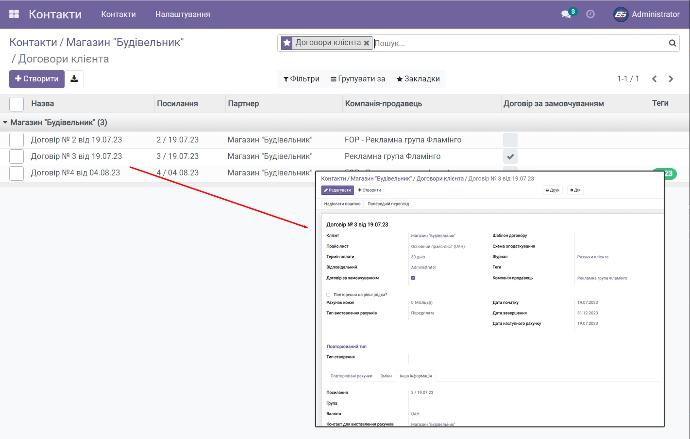This screenshot has width=690, height=439.
Task: Go to previous page arrow
Action: click(655, 79)
